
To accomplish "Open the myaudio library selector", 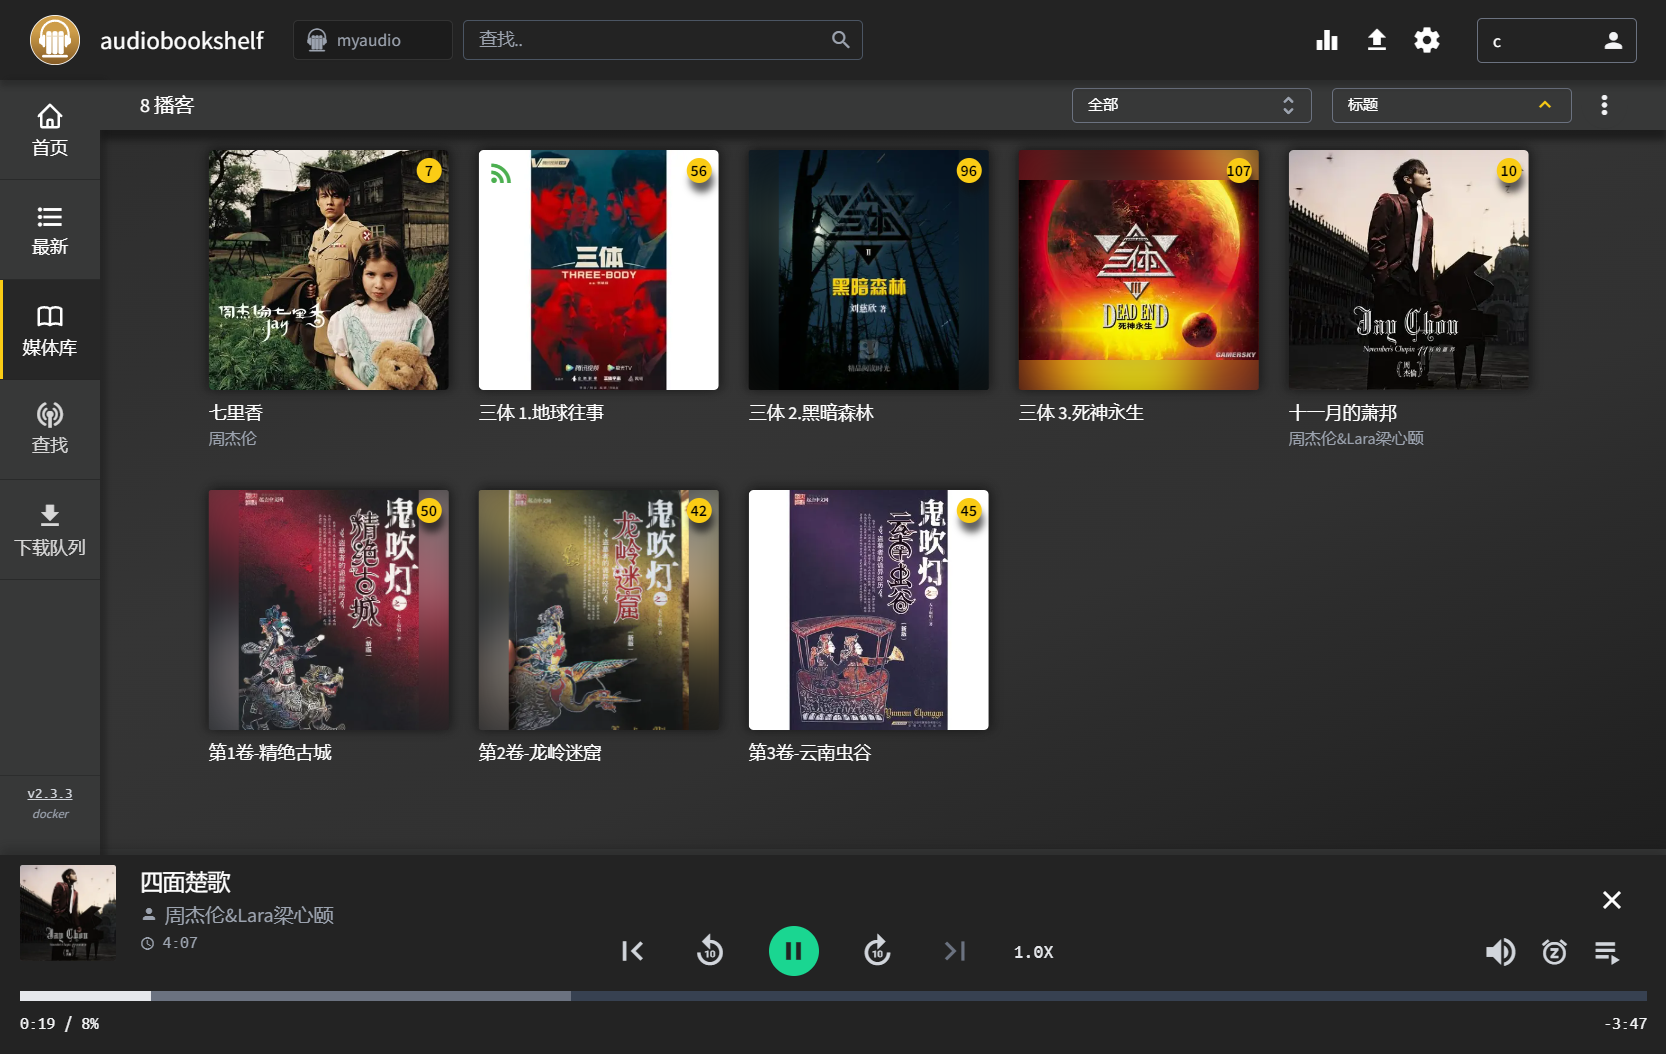I will [373, 40].
